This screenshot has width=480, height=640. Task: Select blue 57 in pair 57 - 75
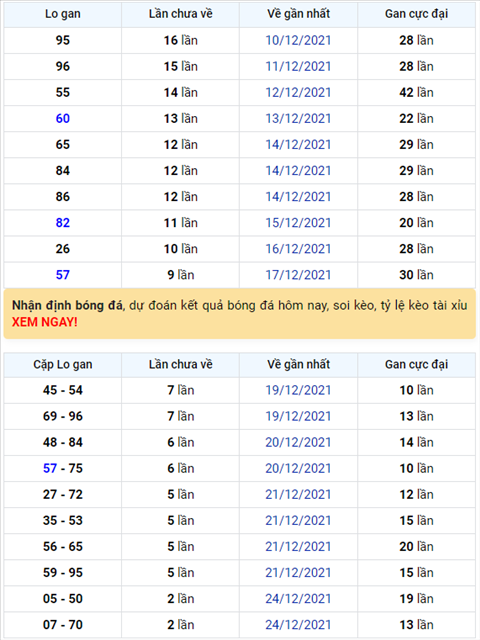[50, 469]
